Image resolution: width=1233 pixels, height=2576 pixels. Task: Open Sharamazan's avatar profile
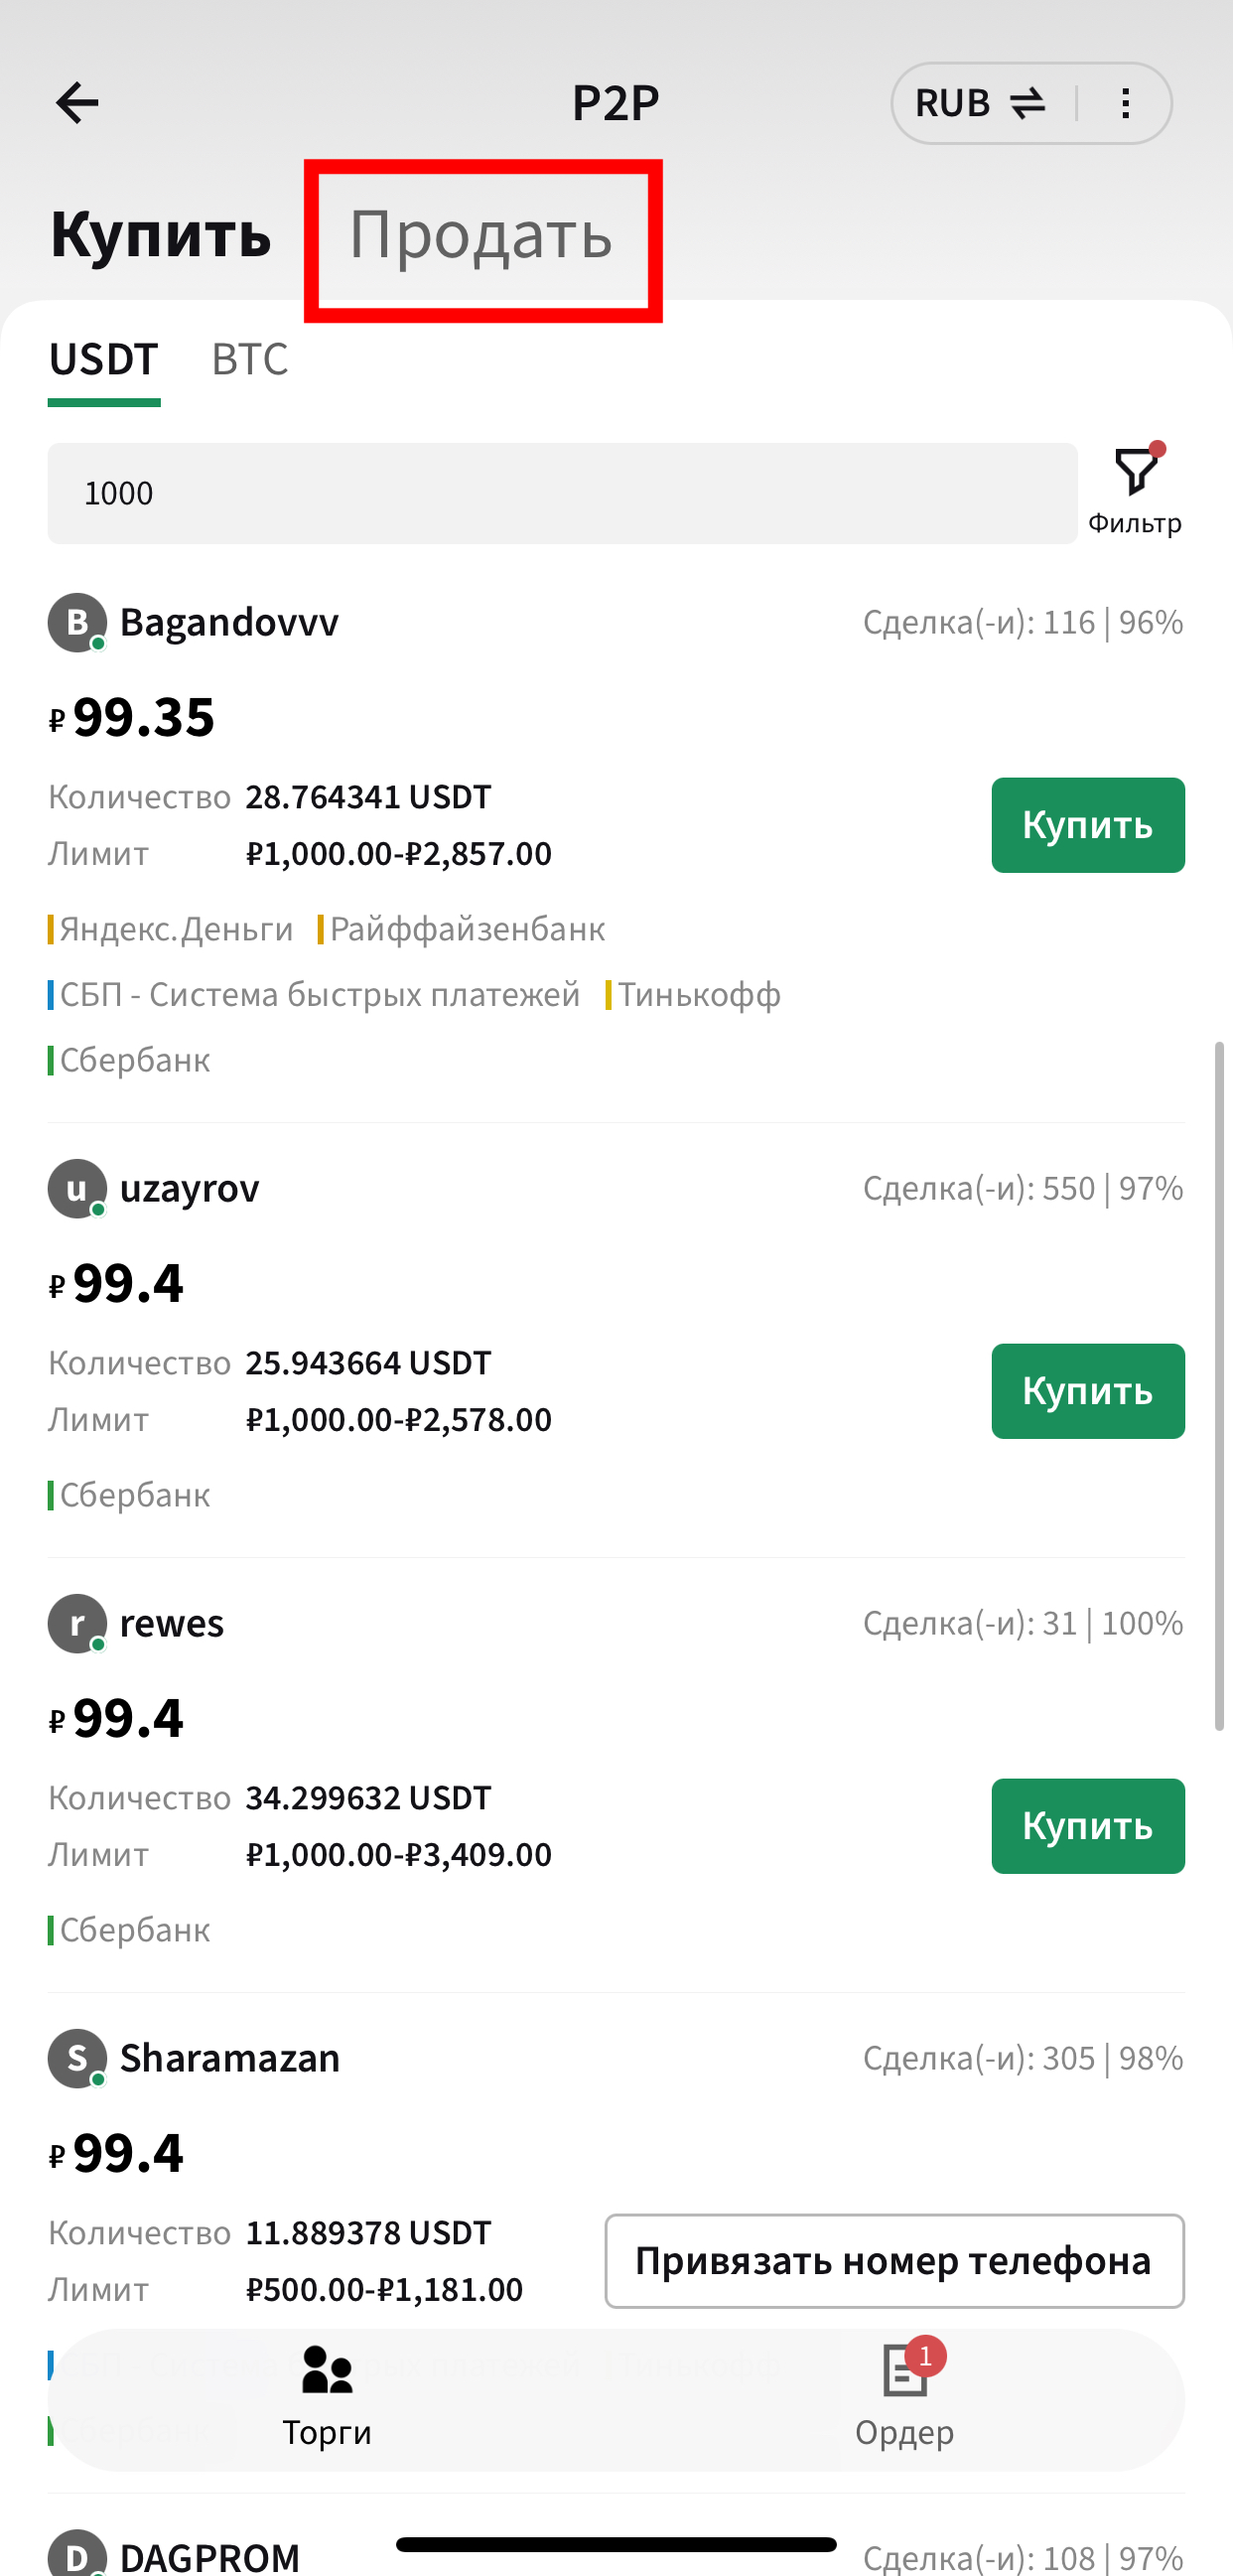click(x=77, y=2058)
